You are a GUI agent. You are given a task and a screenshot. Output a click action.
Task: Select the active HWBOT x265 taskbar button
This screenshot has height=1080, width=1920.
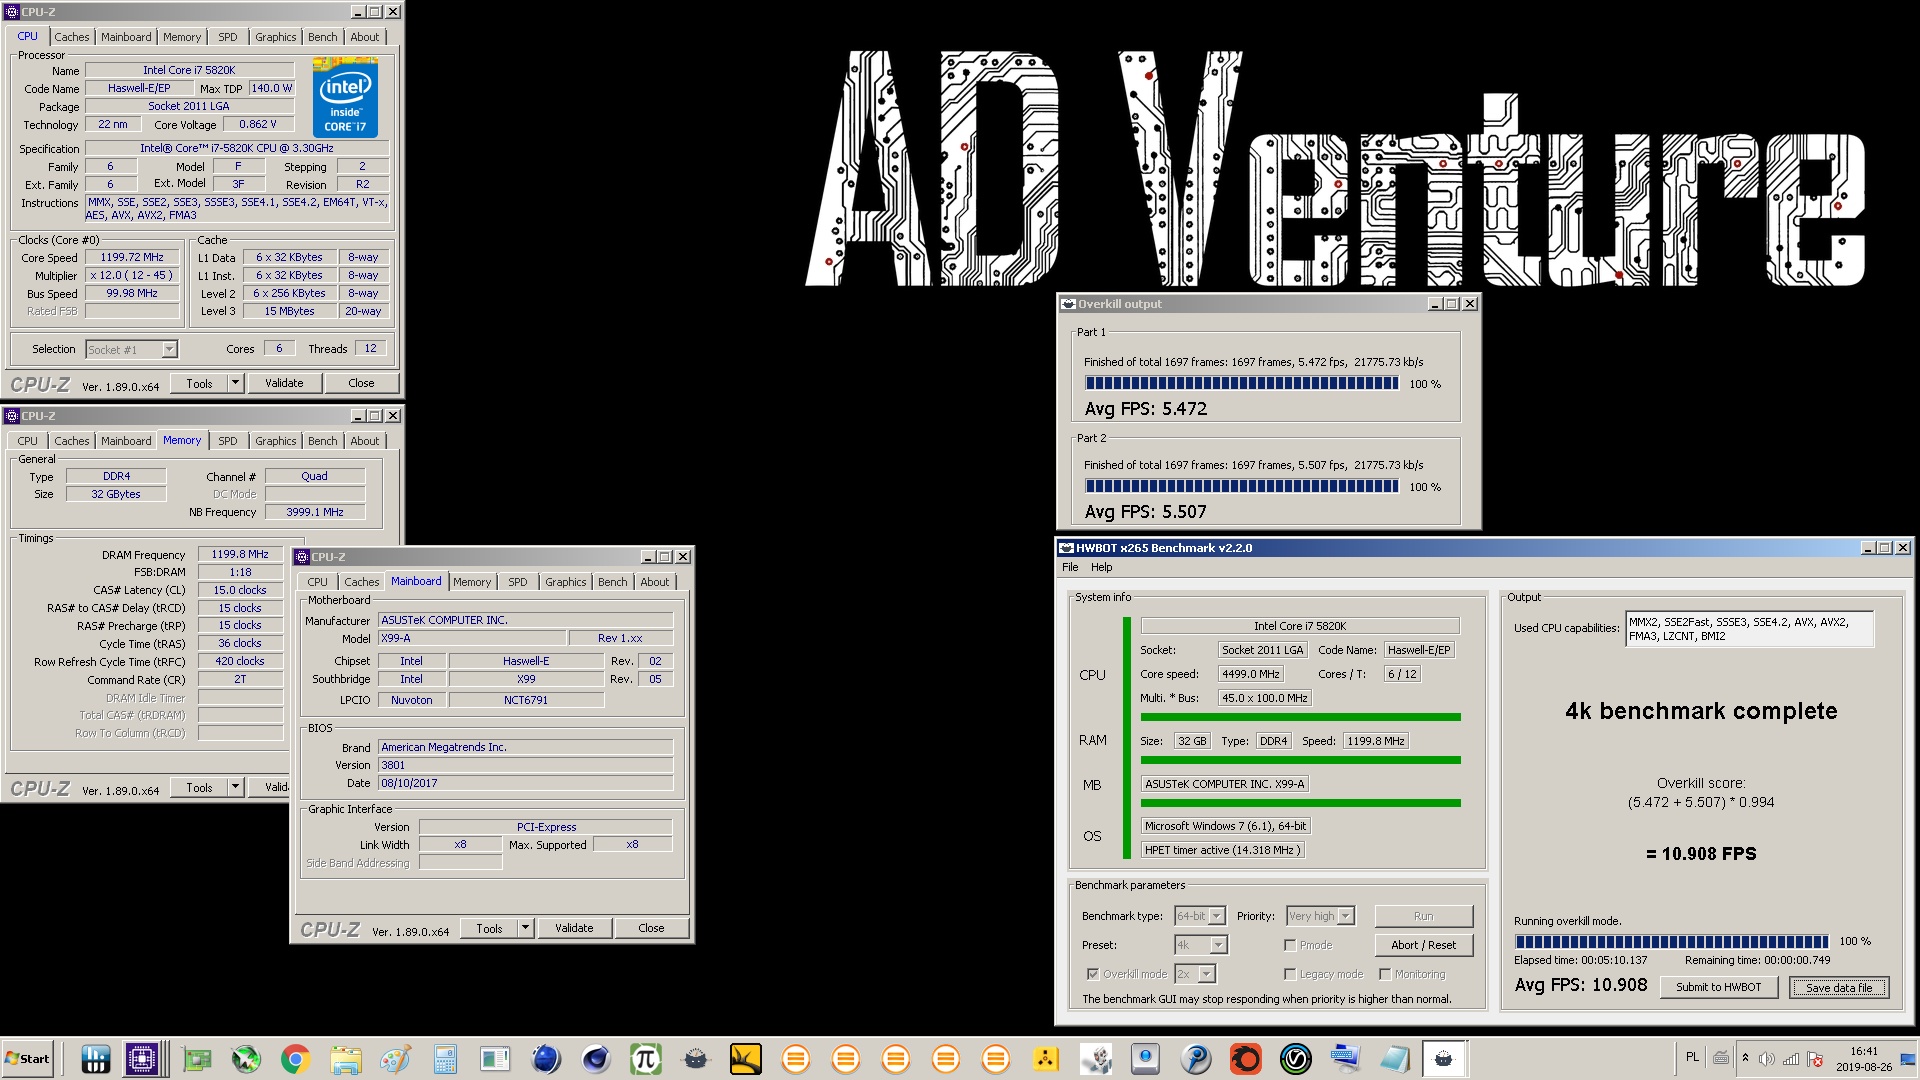click(1443, 1058)
